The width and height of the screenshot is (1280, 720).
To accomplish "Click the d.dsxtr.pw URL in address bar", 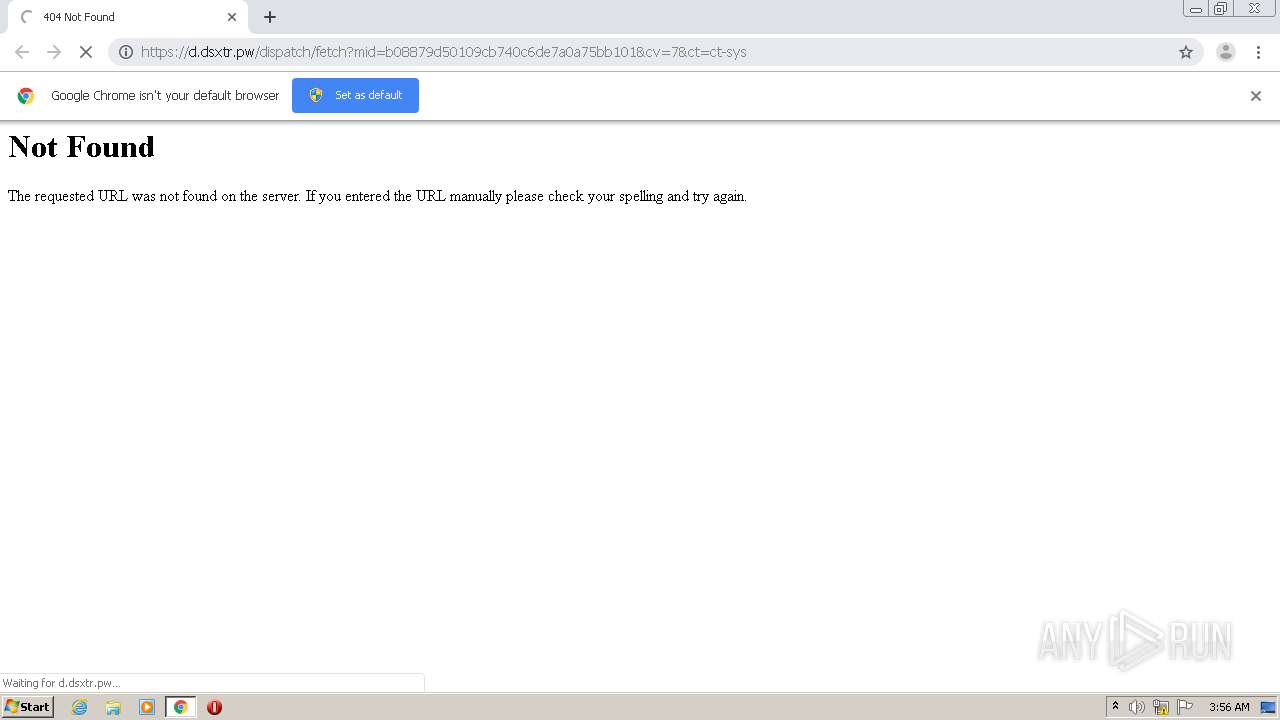I will pyautogui.click(x=443, y=52).
